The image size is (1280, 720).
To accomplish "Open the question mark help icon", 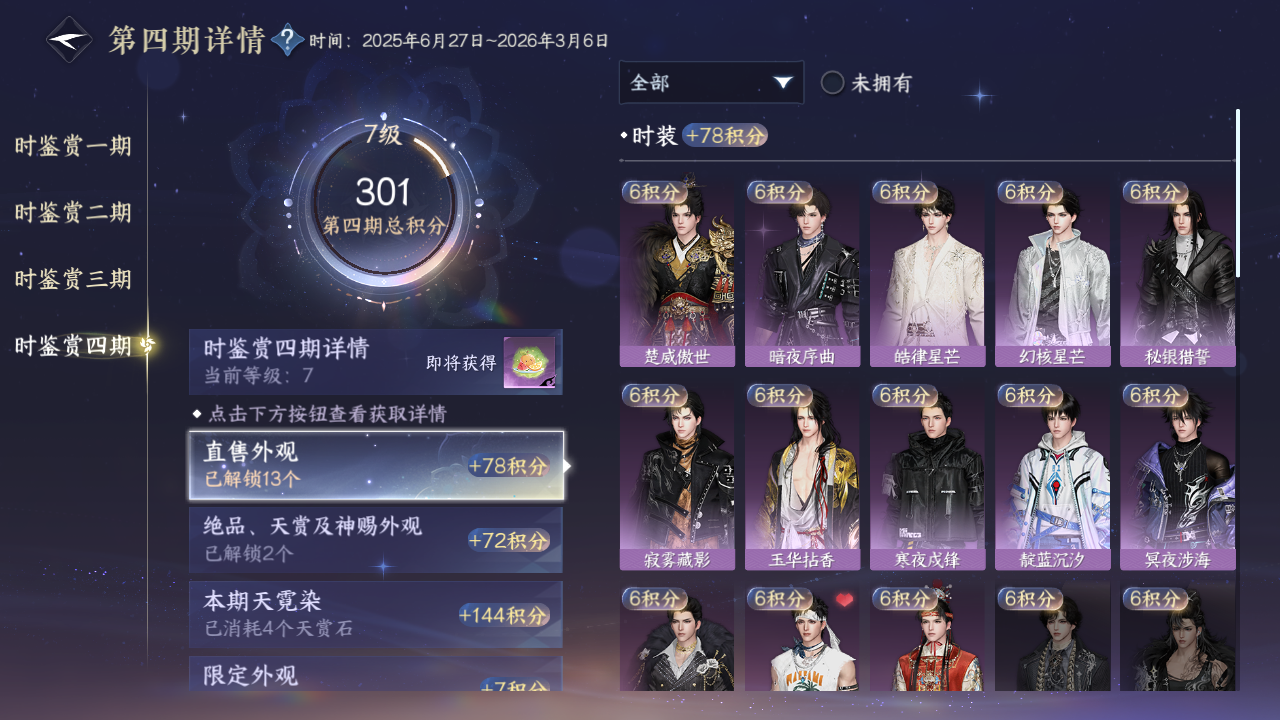I will coord(288,40).
